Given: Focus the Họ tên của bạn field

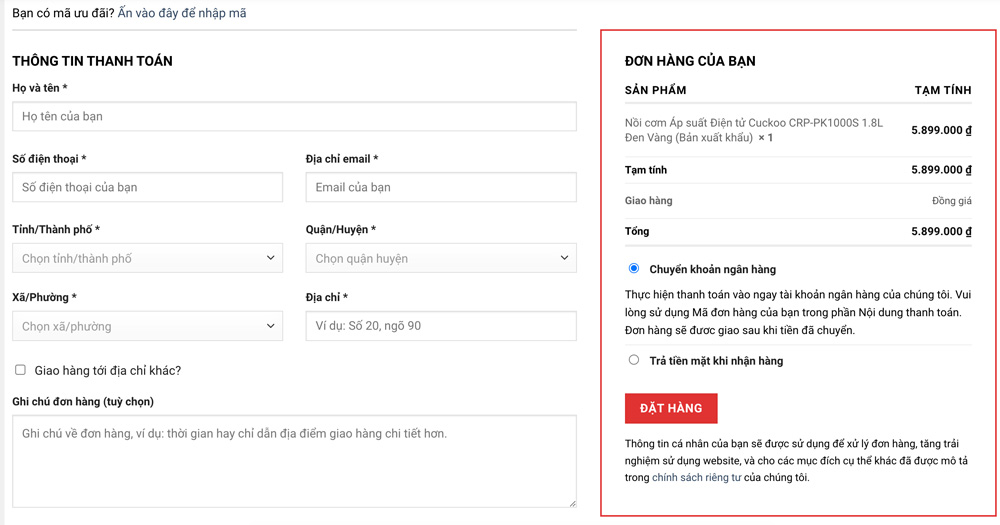Looking at the screenshot, I should (294, 116).
